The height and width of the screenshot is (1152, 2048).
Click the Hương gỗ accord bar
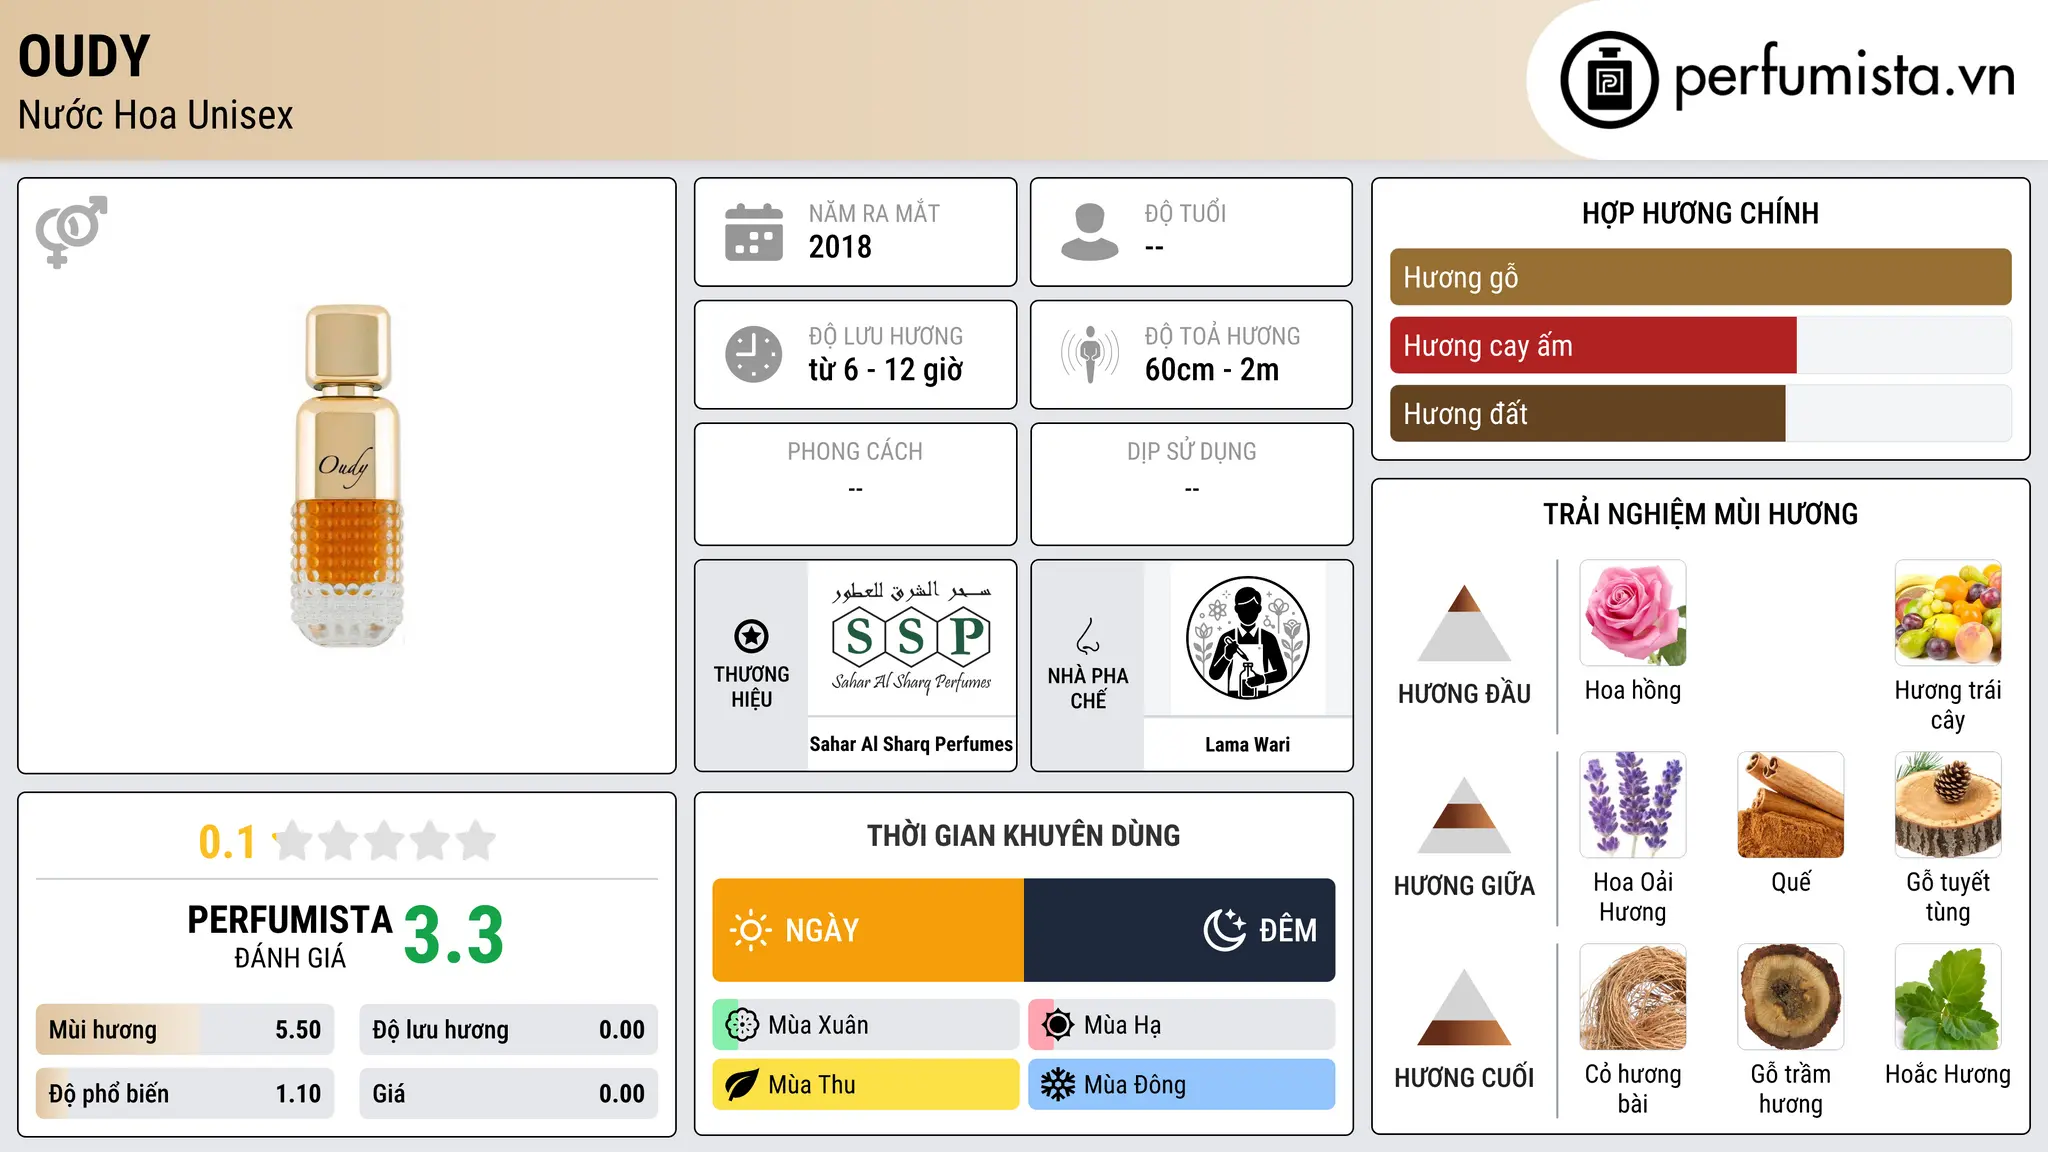1700,277
